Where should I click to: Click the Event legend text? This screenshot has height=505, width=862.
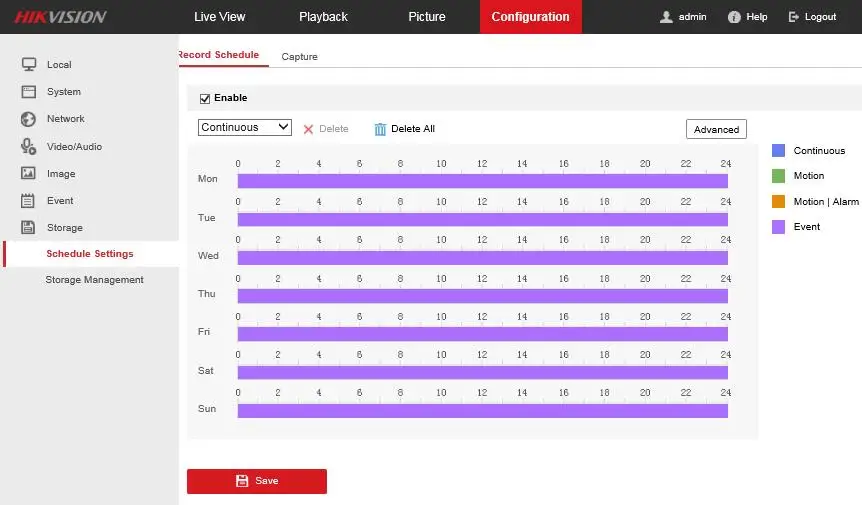[806, 227]
